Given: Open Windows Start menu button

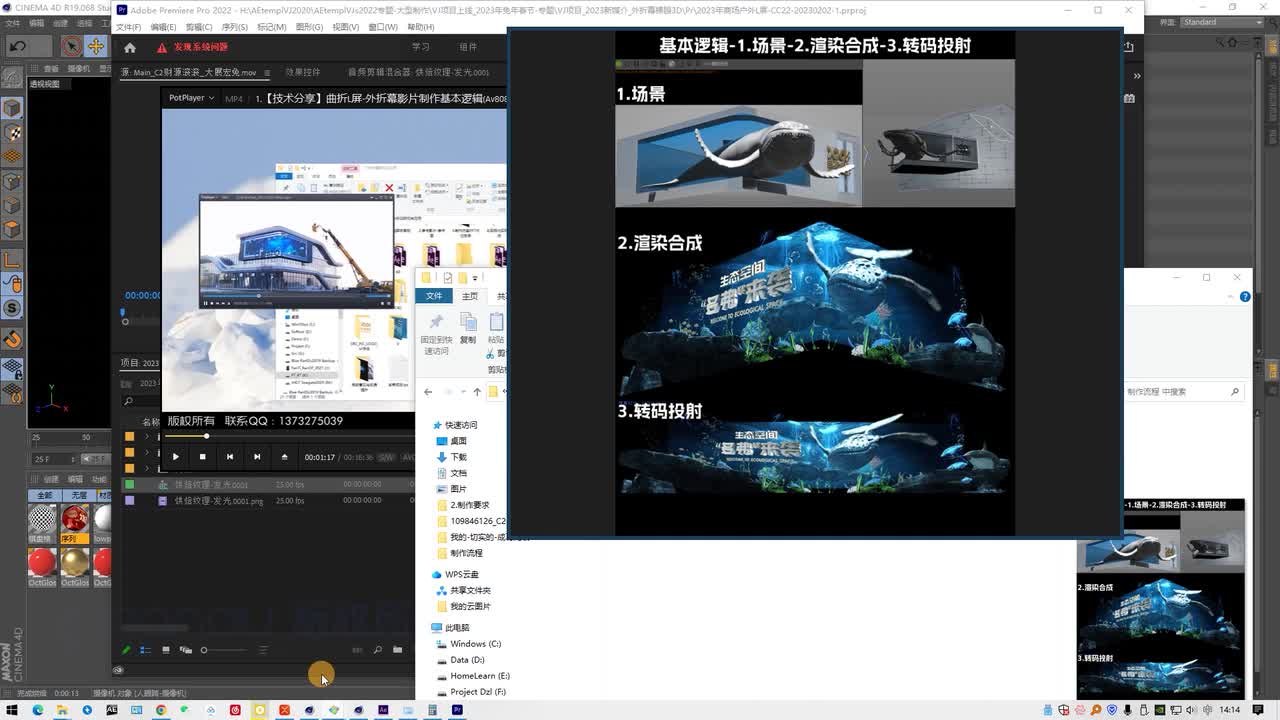Looking at the screenshot, I should (11, 710).
